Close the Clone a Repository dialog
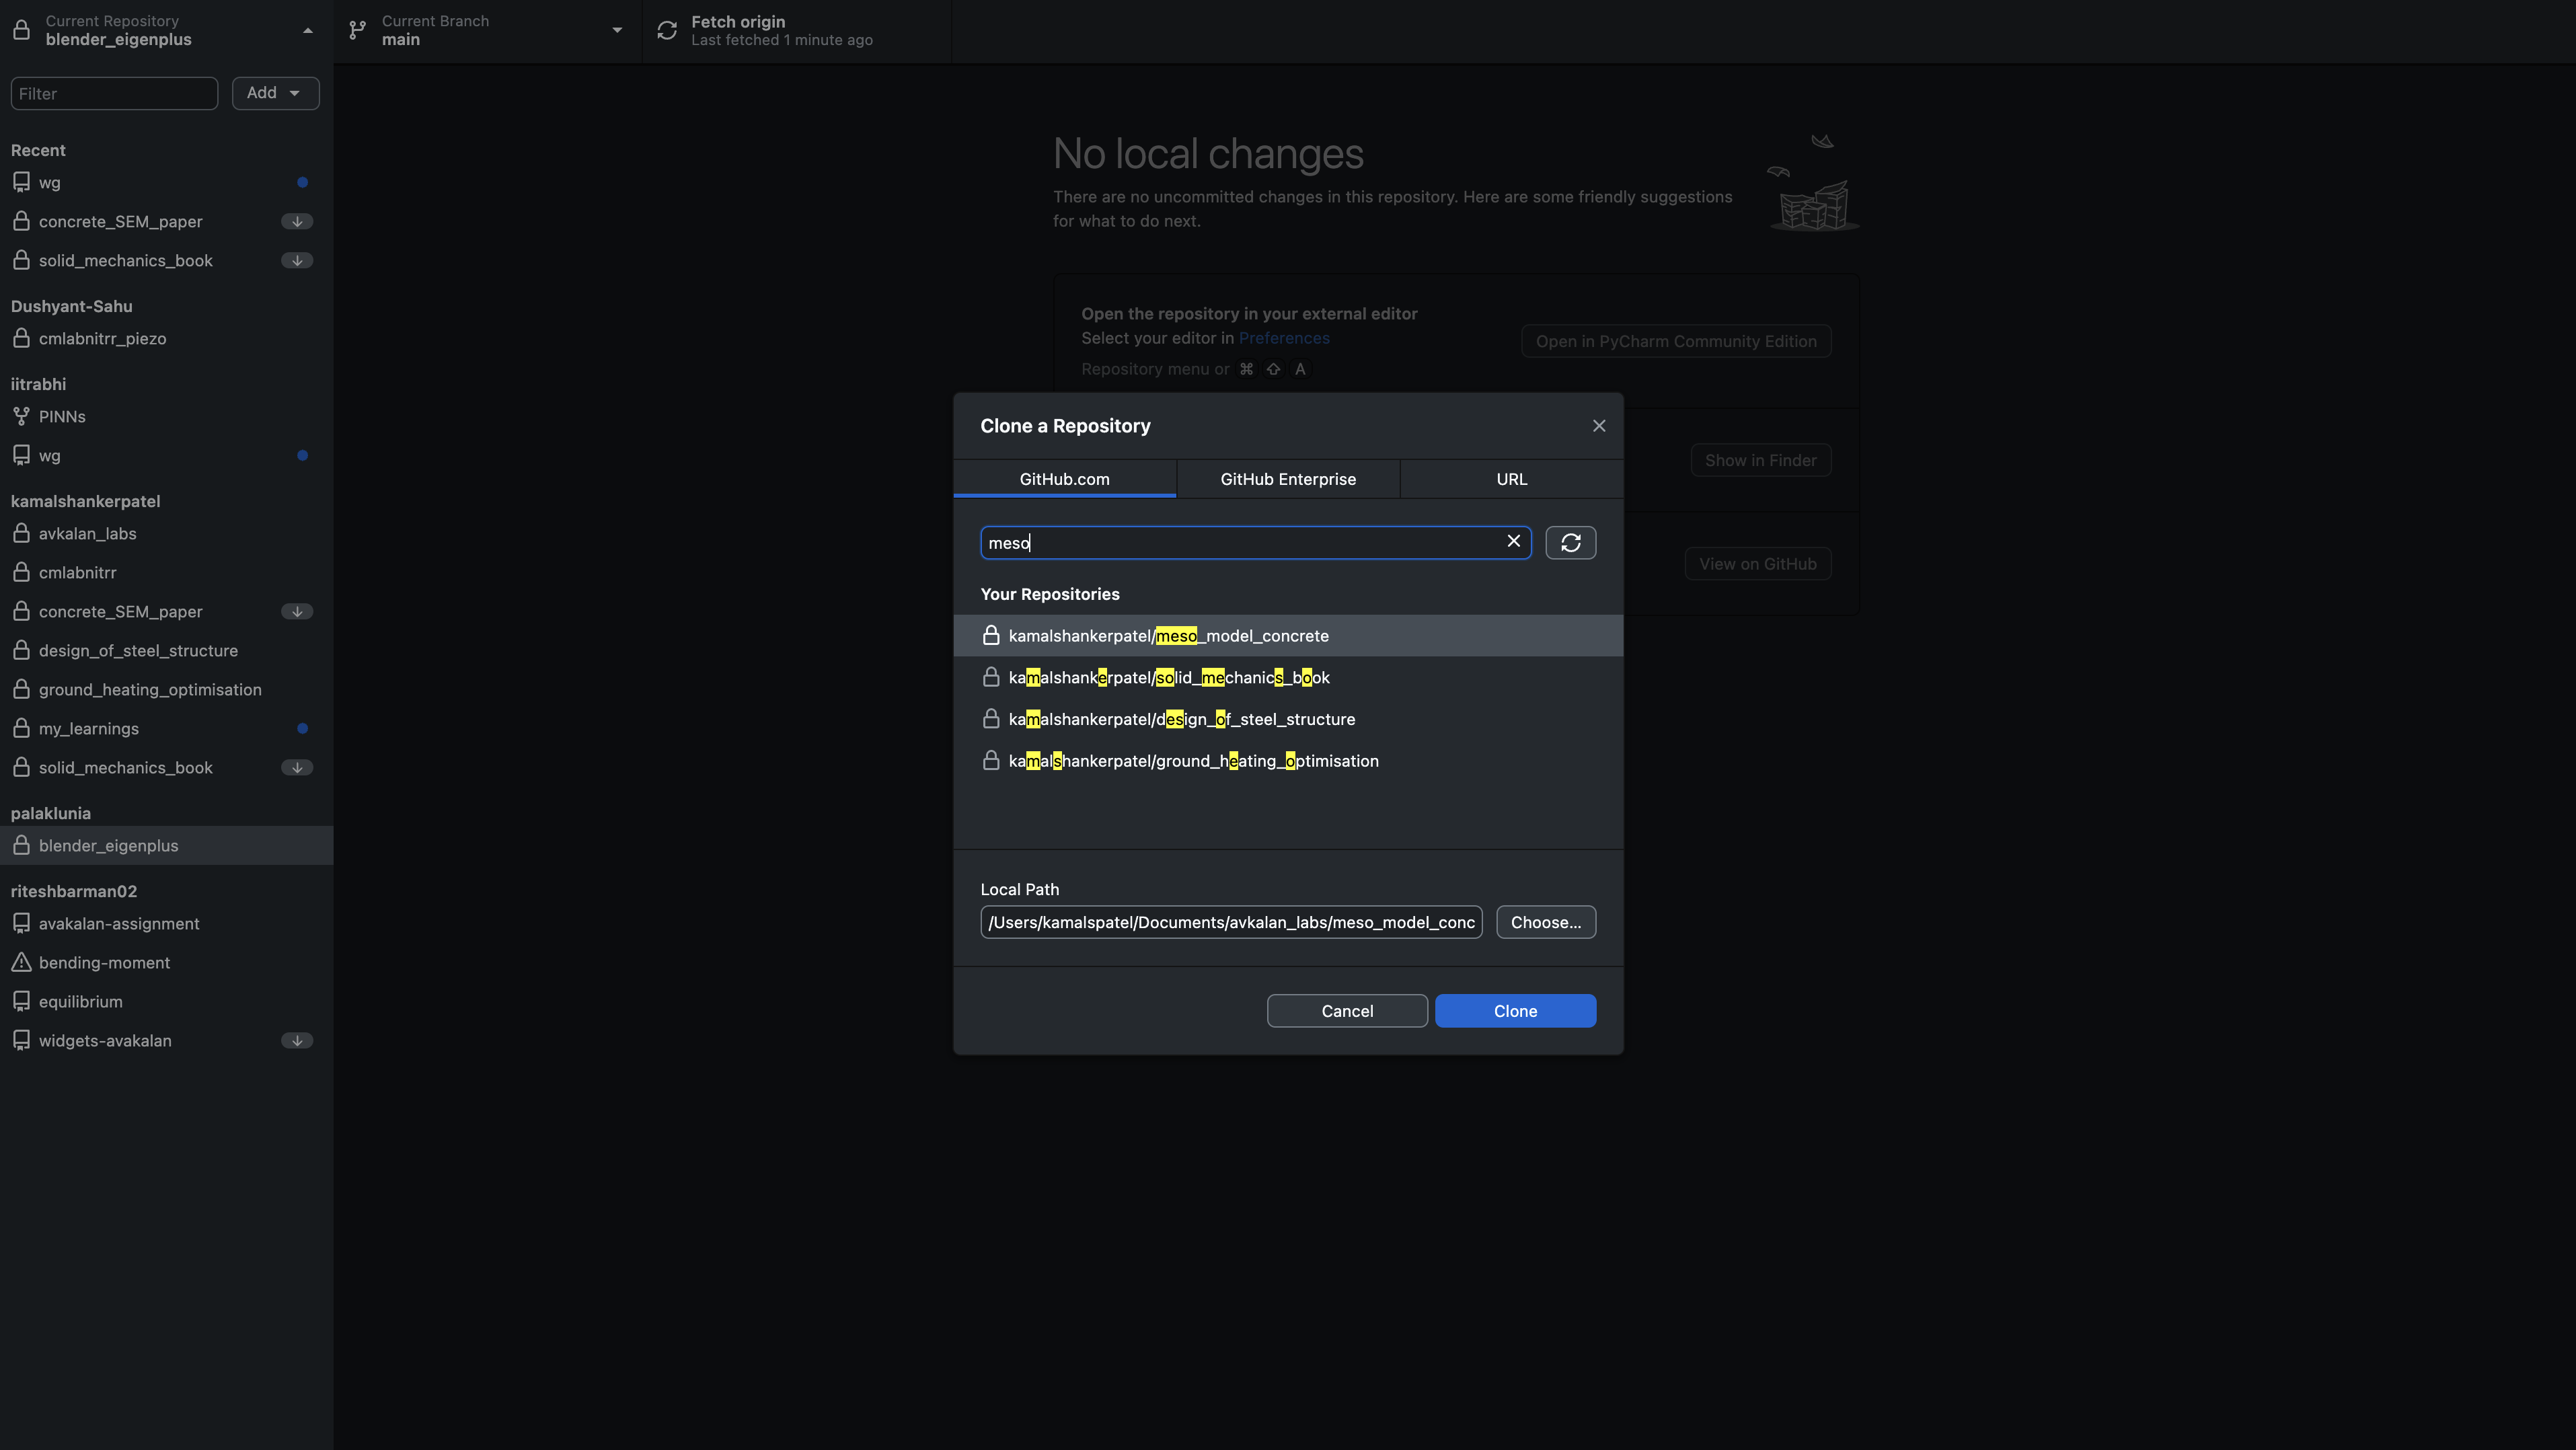Image resolution: width=2576 pixels, height=1450 pixels. 1598,426
